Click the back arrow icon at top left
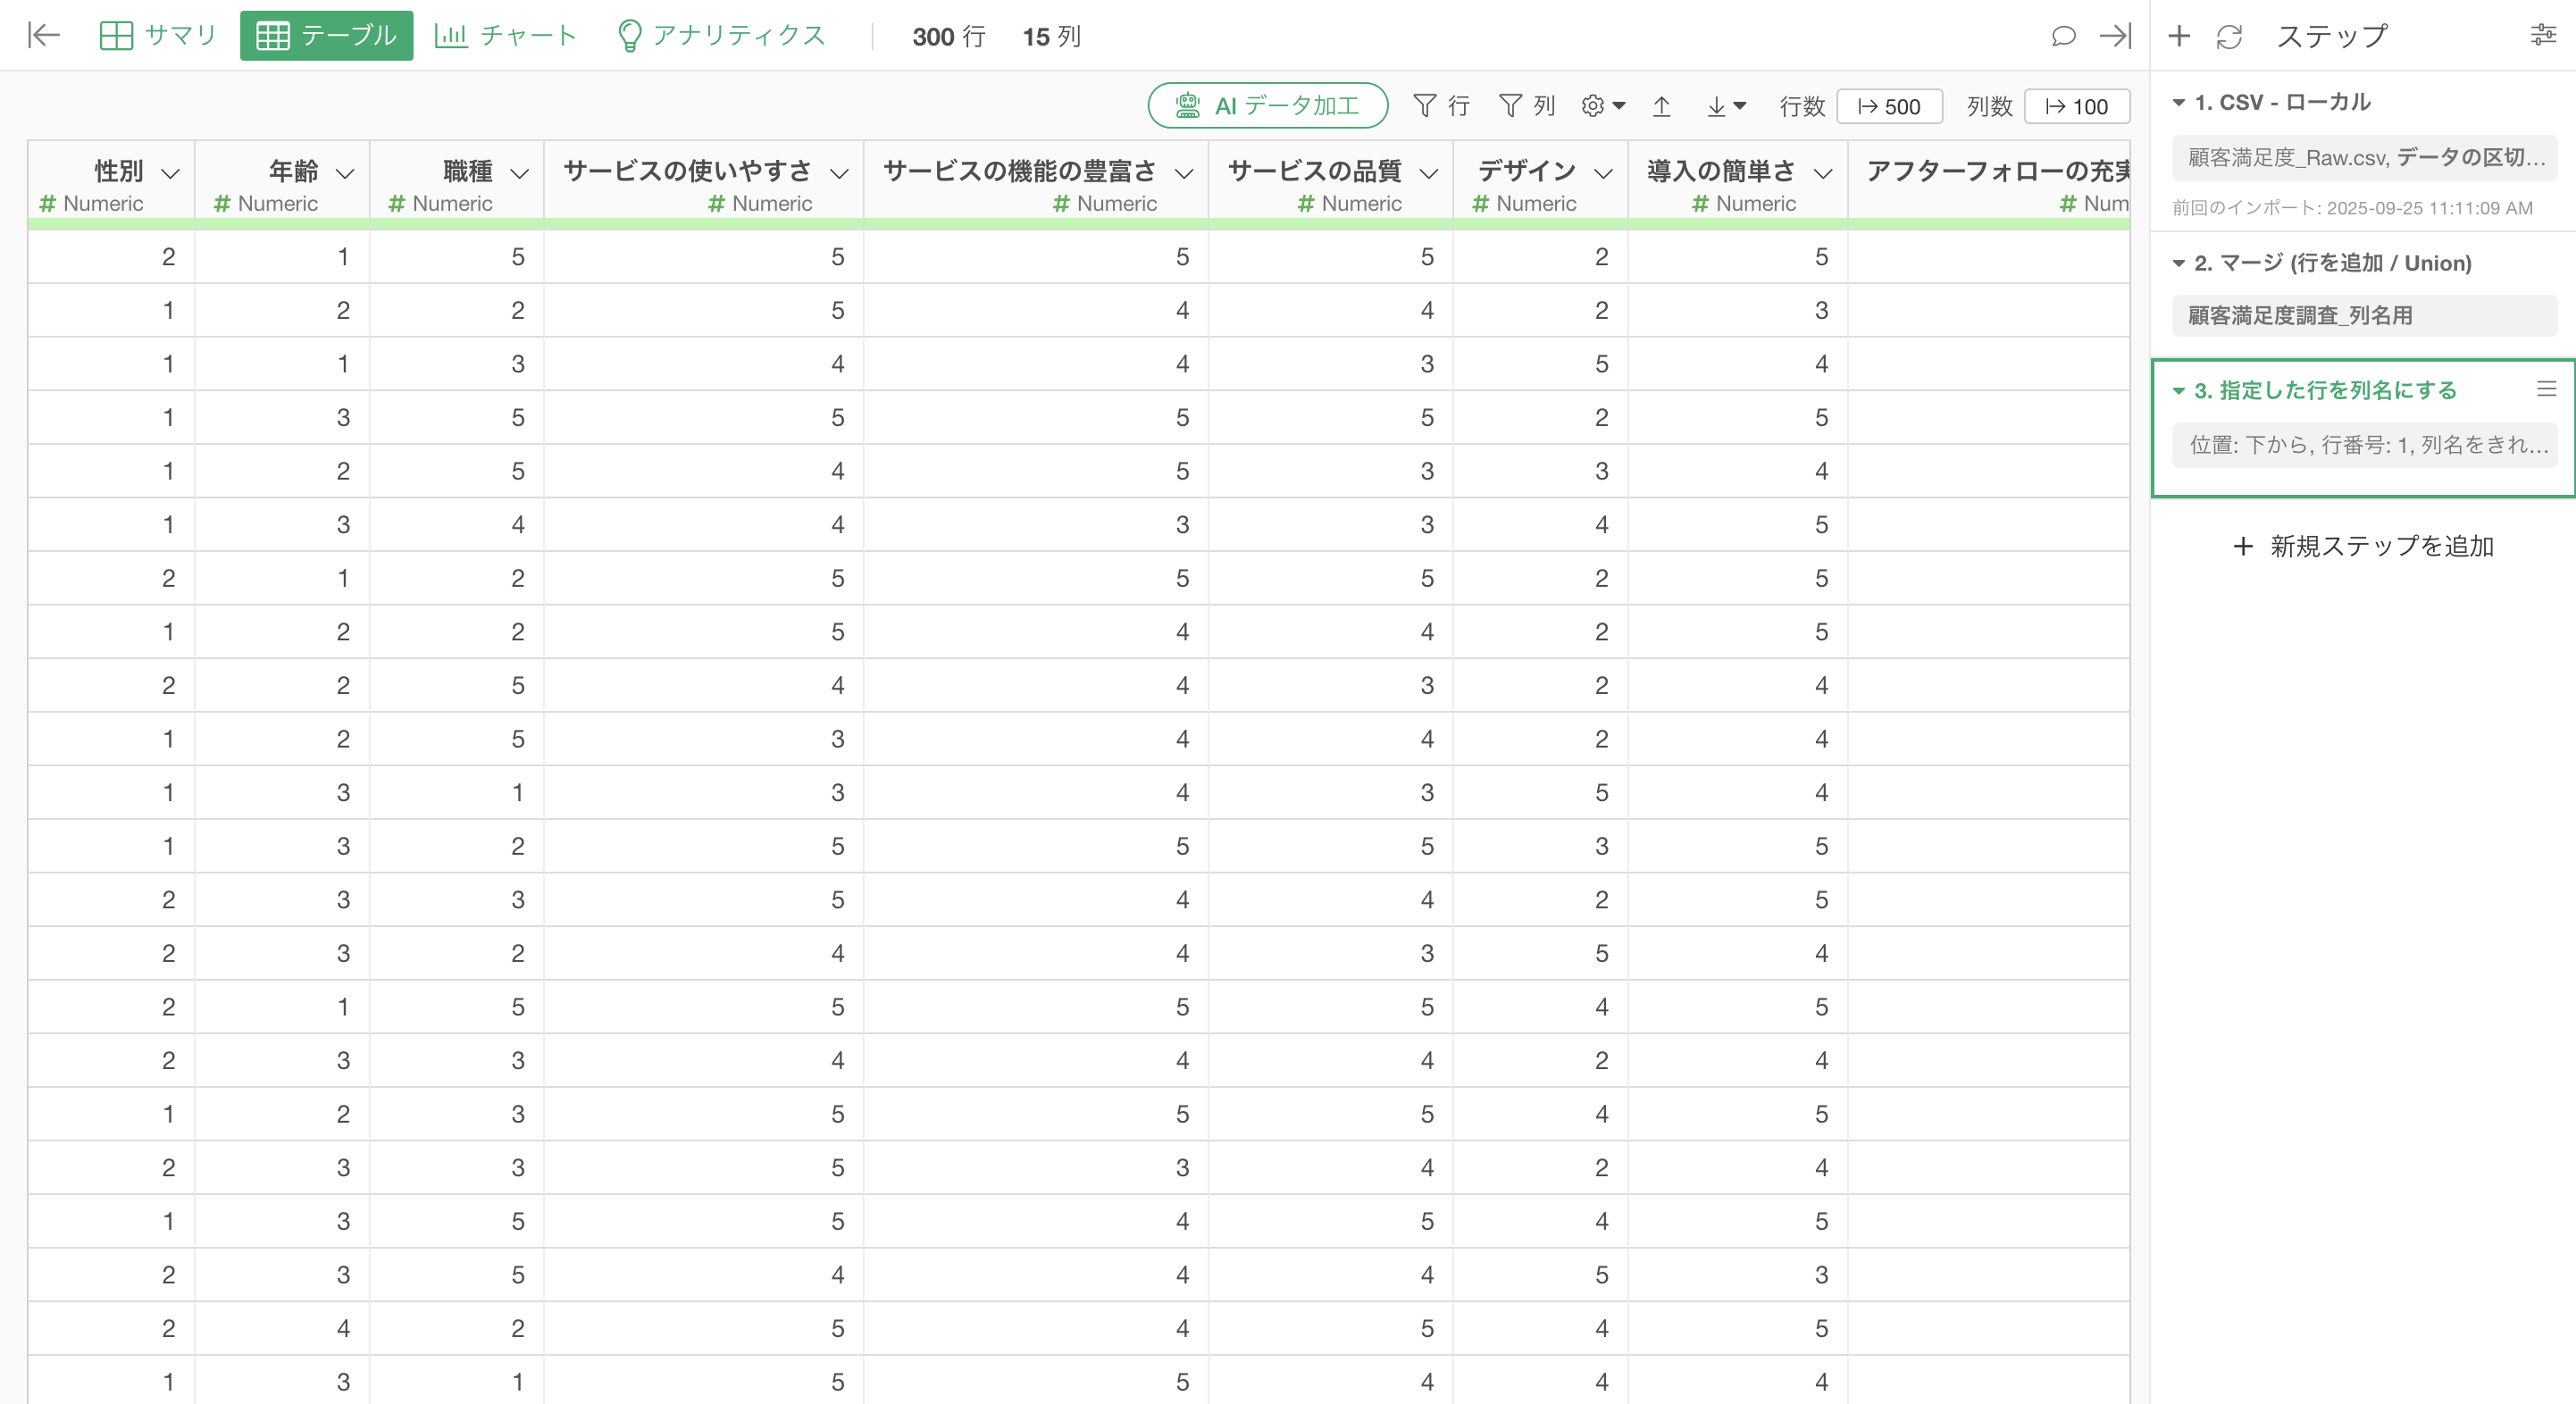This screenshot has width=2576, height=1404. point(44,36)
